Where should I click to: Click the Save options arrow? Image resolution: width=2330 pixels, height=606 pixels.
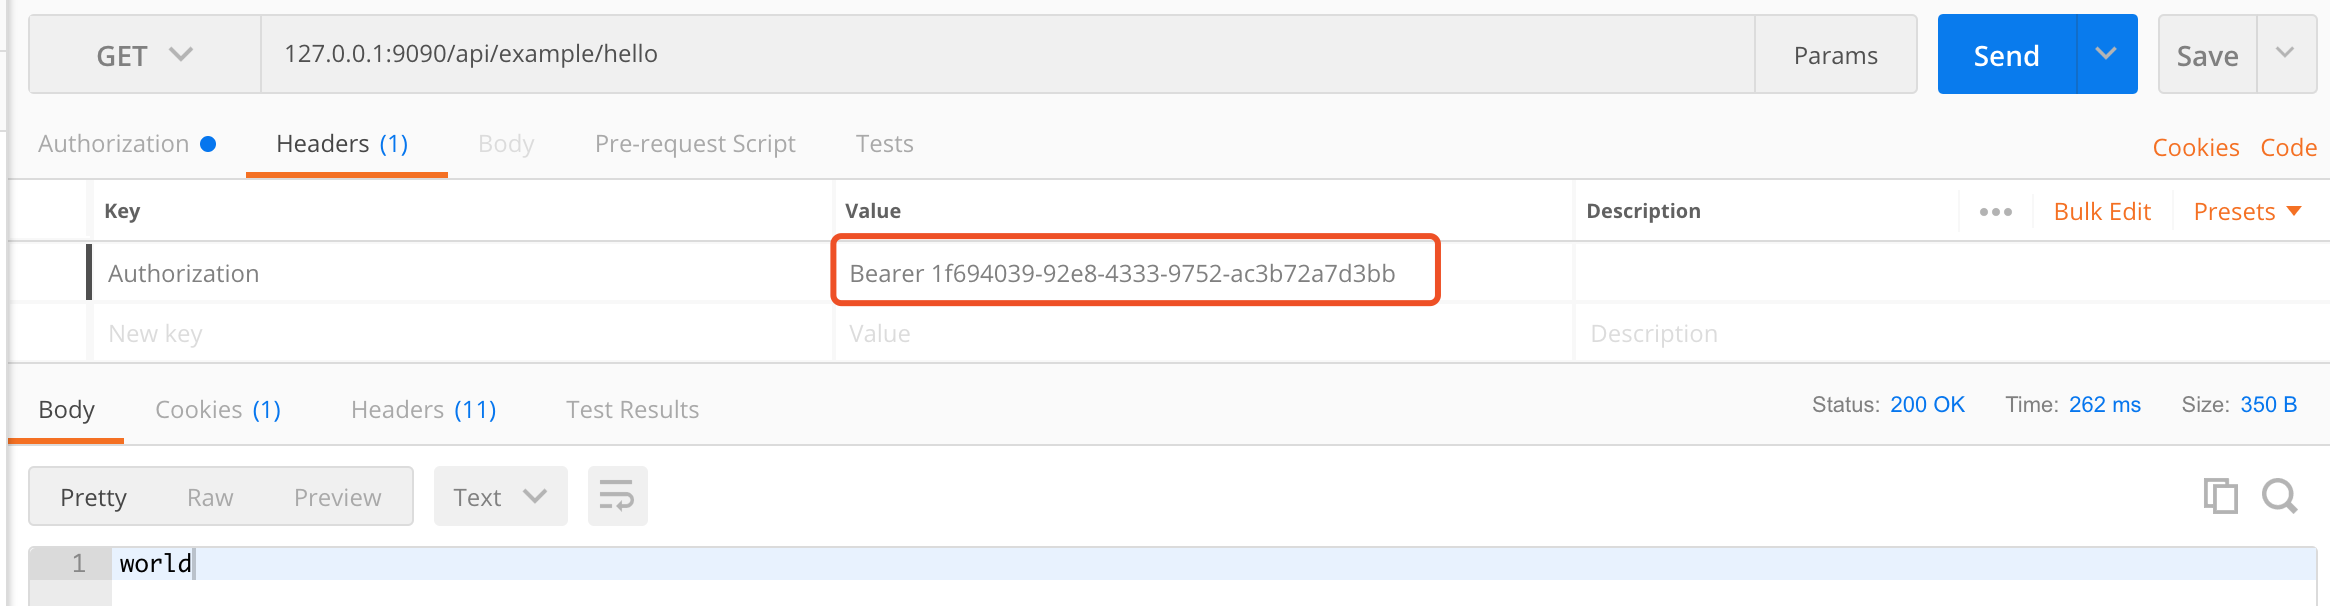pyautogui.click(x=2288, y=54)
